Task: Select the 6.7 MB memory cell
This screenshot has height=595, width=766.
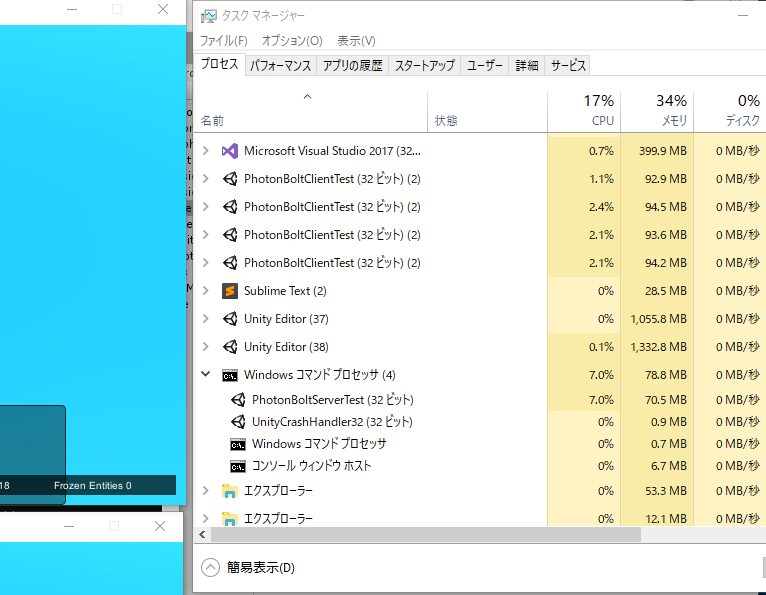Action: pos(658,466)
